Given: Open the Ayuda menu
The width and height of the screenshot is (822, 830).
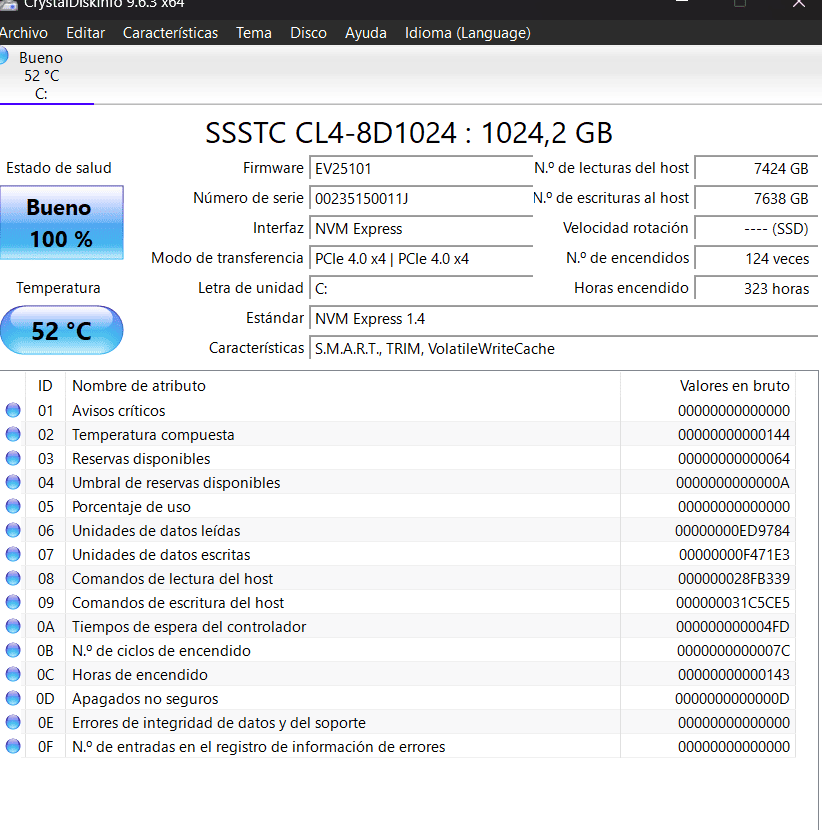Looking at the screenshot, I should [366, 33].
